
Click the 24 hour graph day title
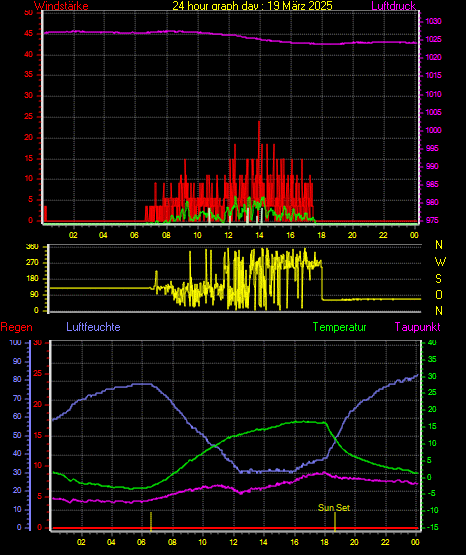(x=252, y=6)
